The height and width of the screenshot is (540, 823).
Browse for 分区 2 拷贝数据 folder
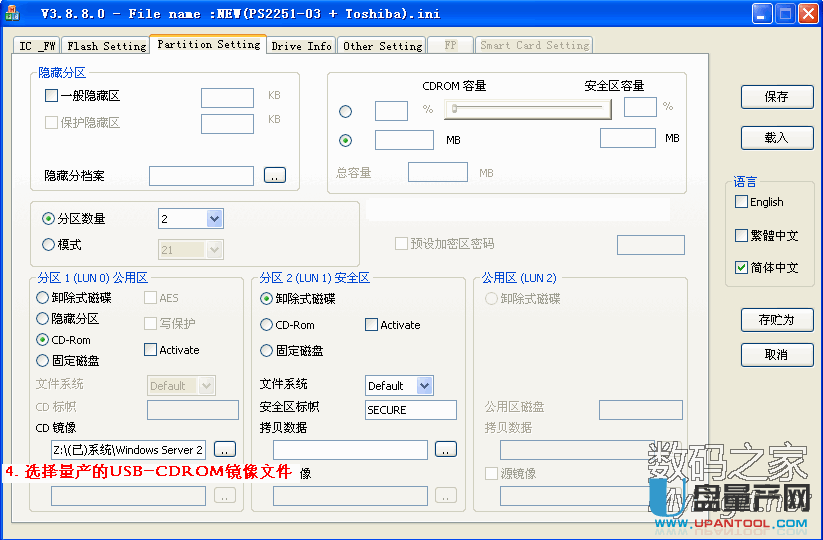pyautogui.click(x=446, y=449)
